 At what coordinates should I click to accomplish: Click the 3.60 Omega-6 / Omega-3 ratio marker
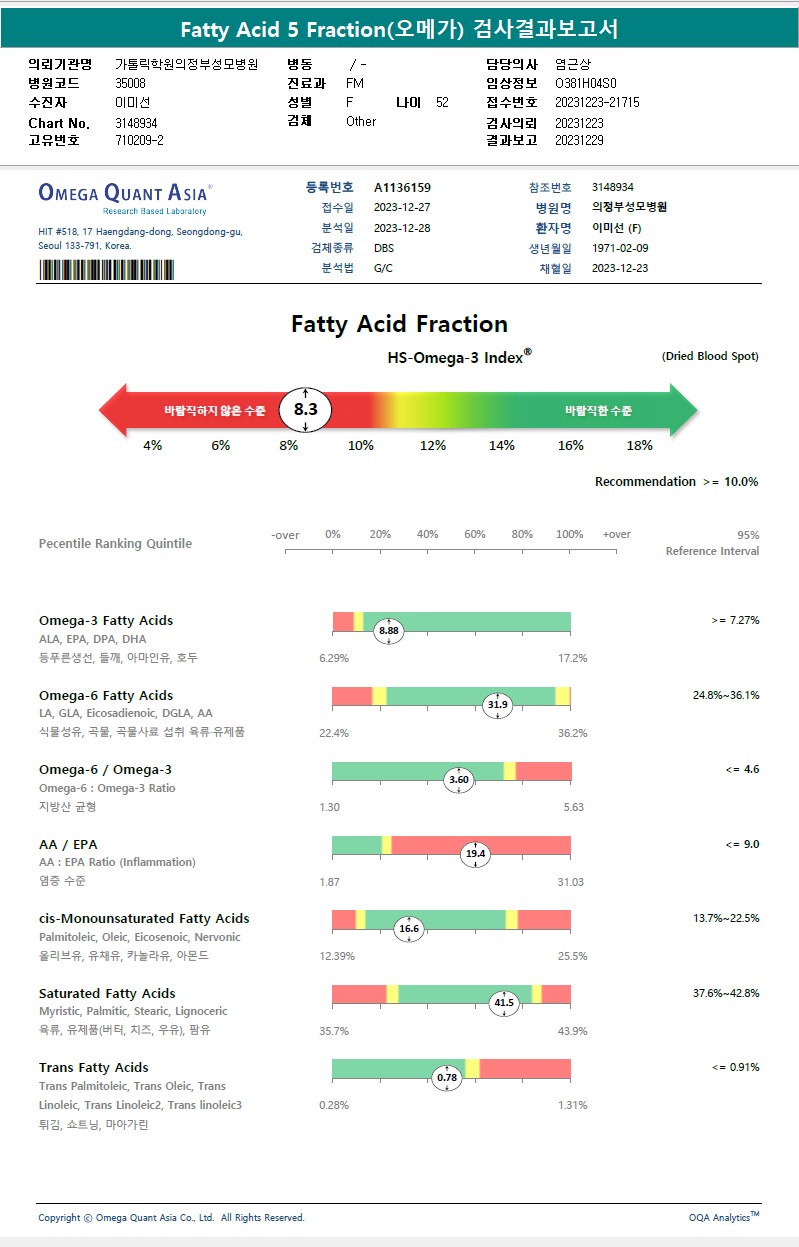click(x=459, y=779)
